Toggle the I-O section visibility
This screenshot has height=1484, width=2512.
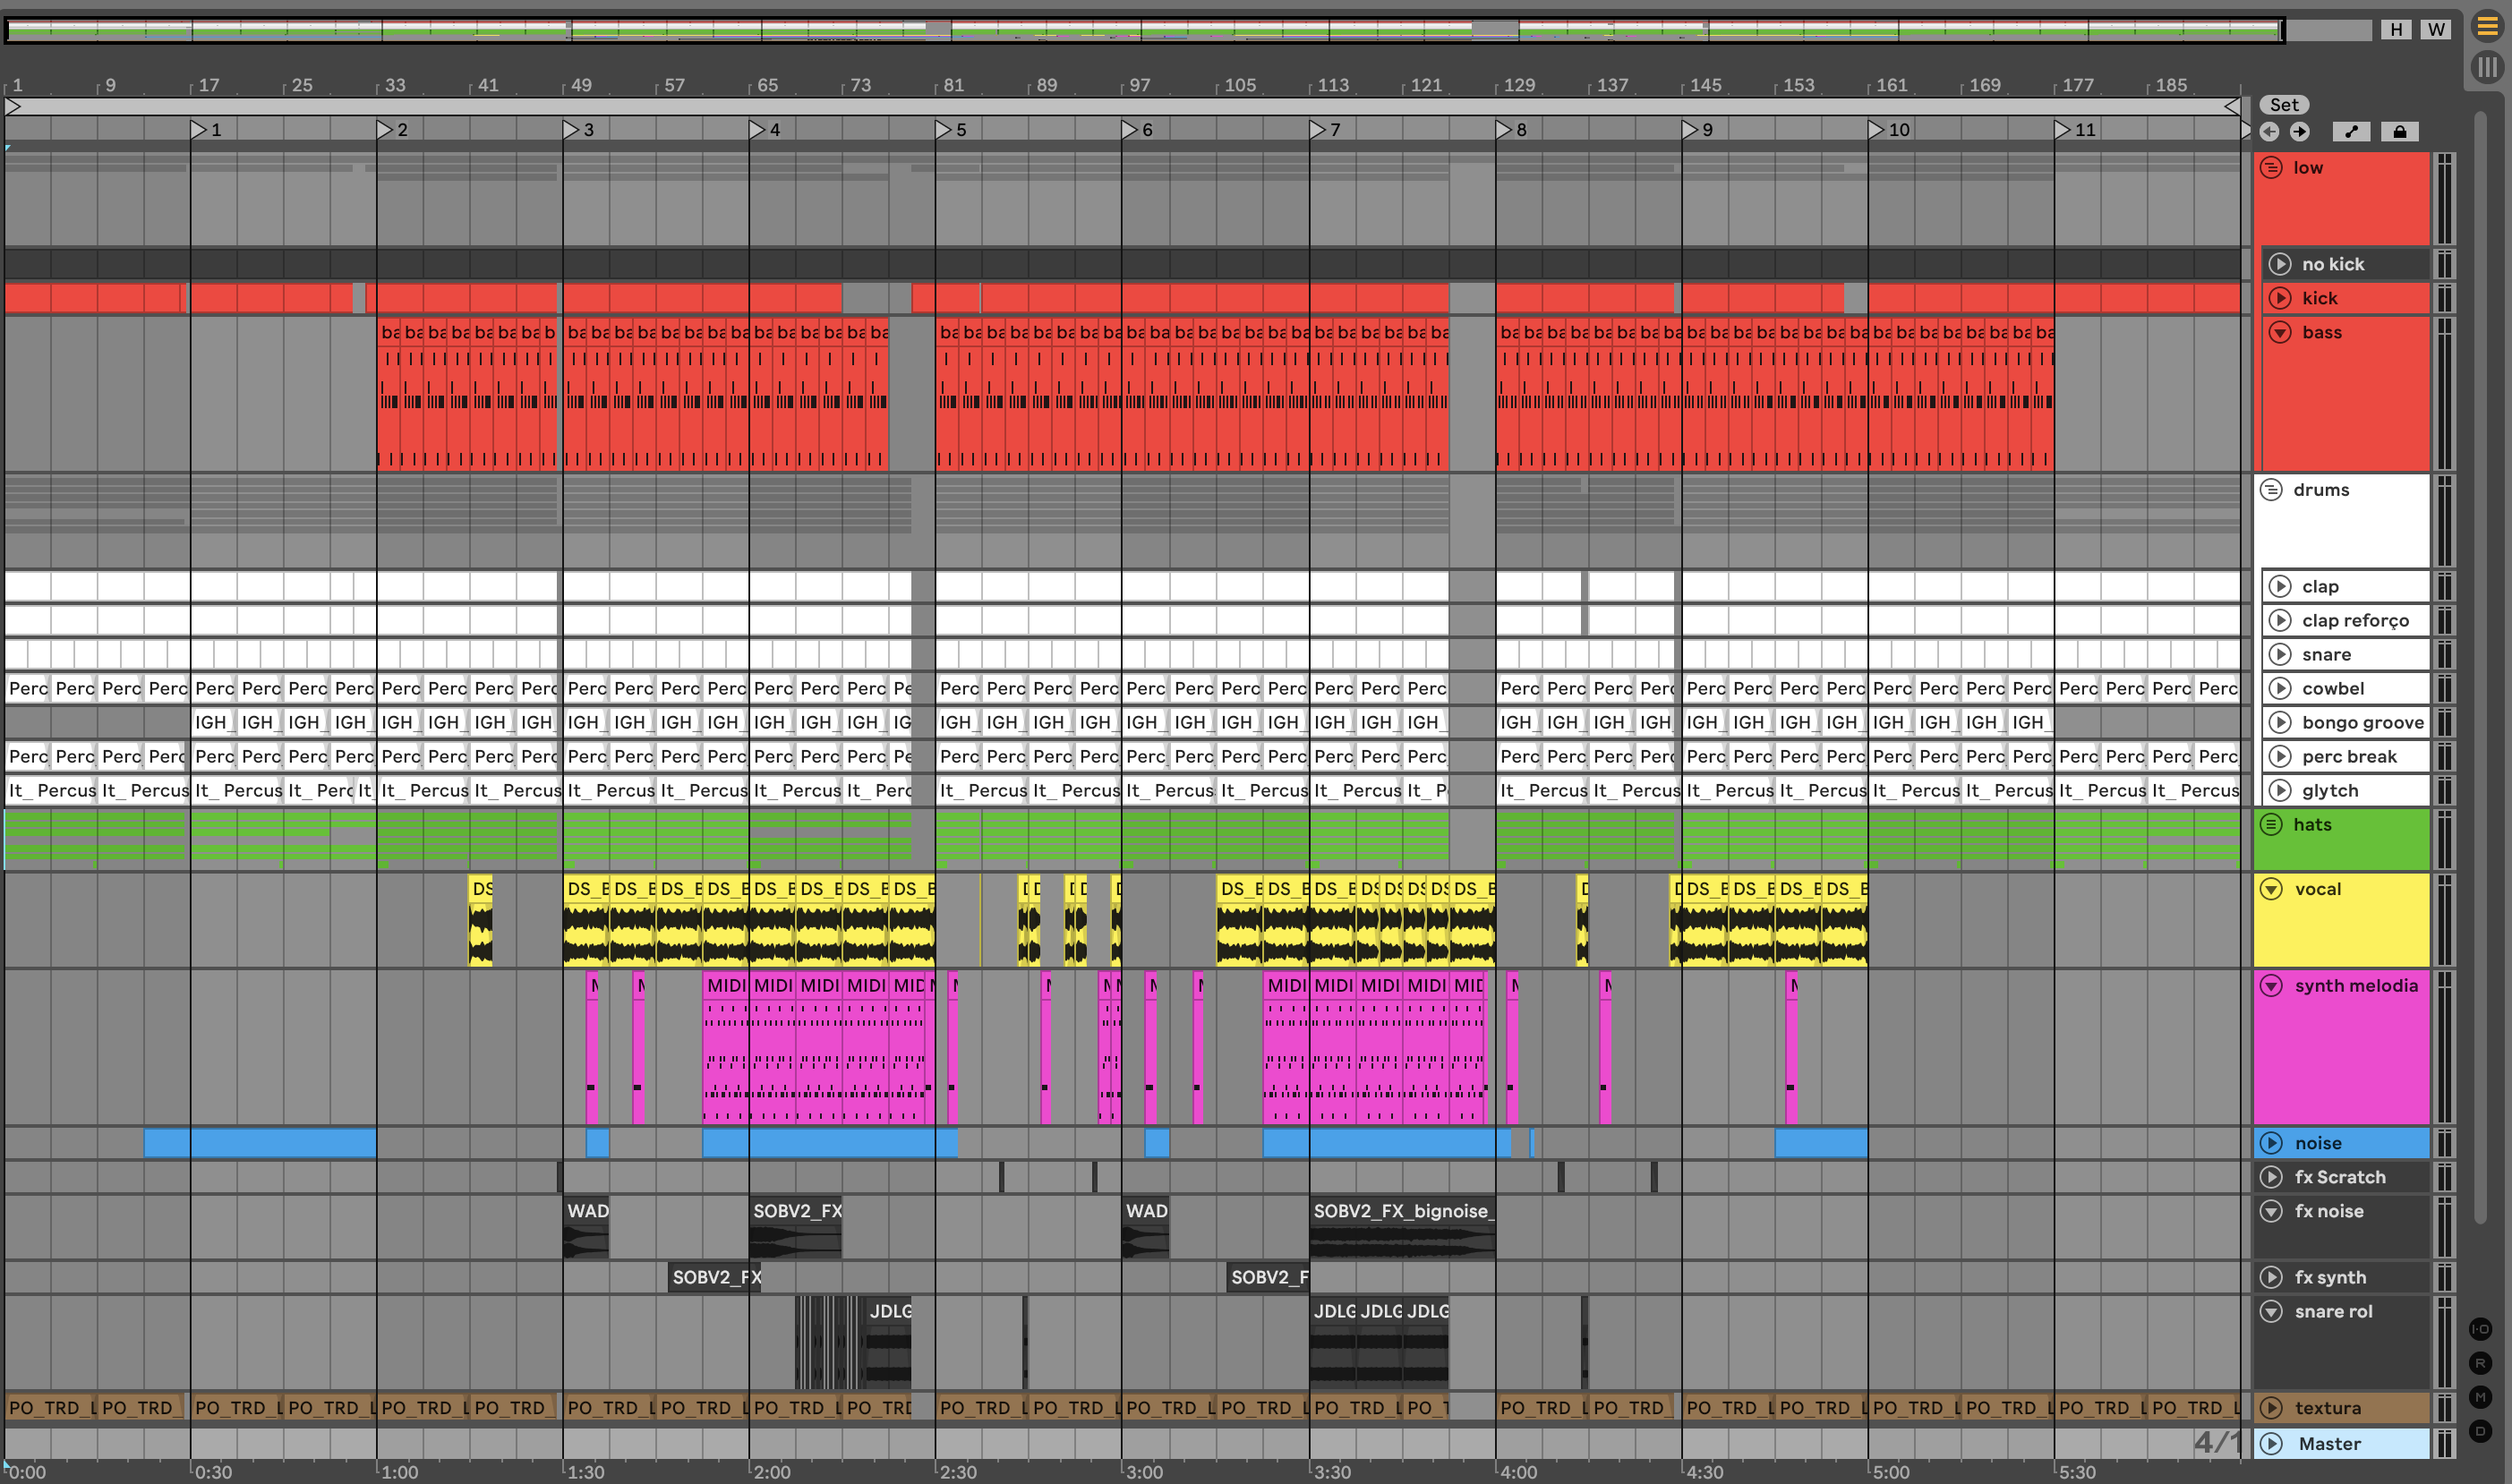point(2480,1329)
